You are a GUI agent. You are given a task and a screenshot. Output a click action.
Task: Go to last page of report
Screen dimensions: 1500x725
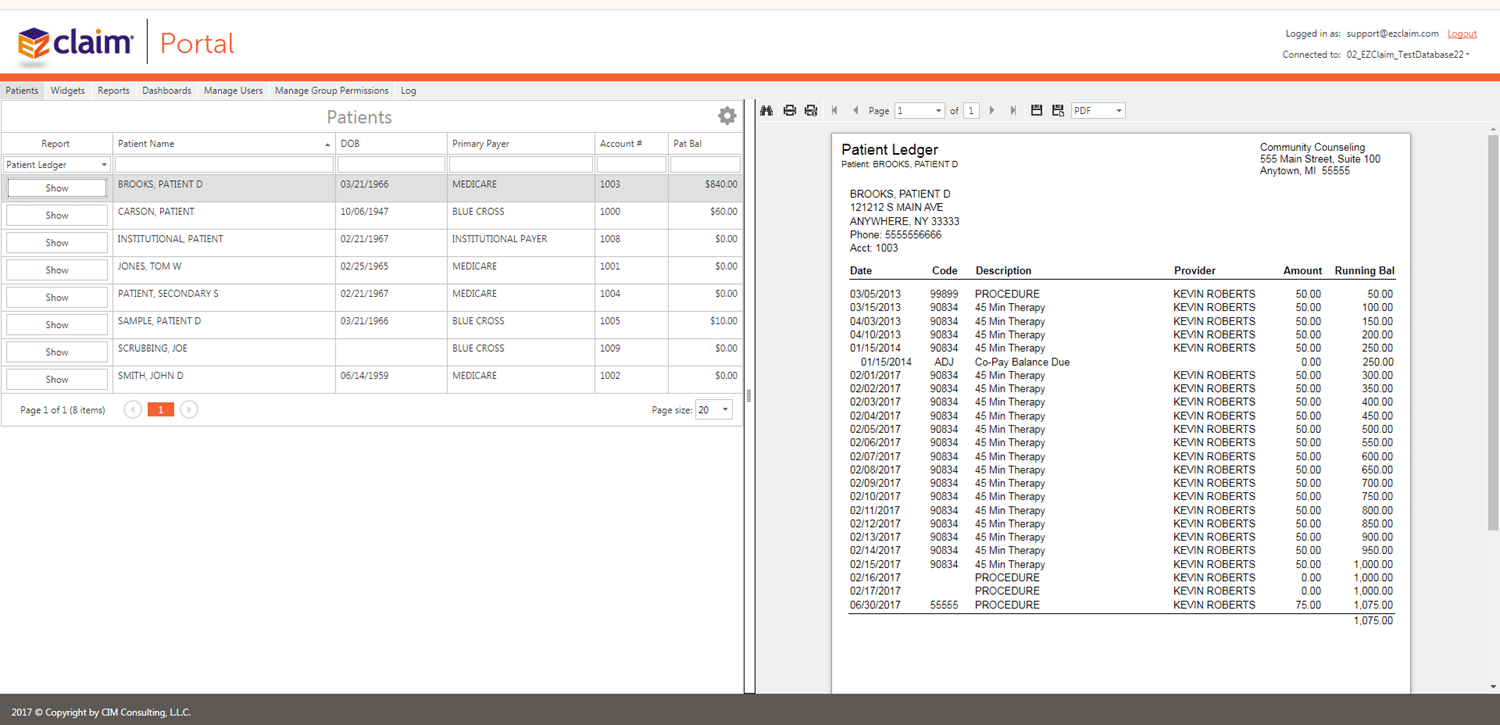click(1013, 111)
